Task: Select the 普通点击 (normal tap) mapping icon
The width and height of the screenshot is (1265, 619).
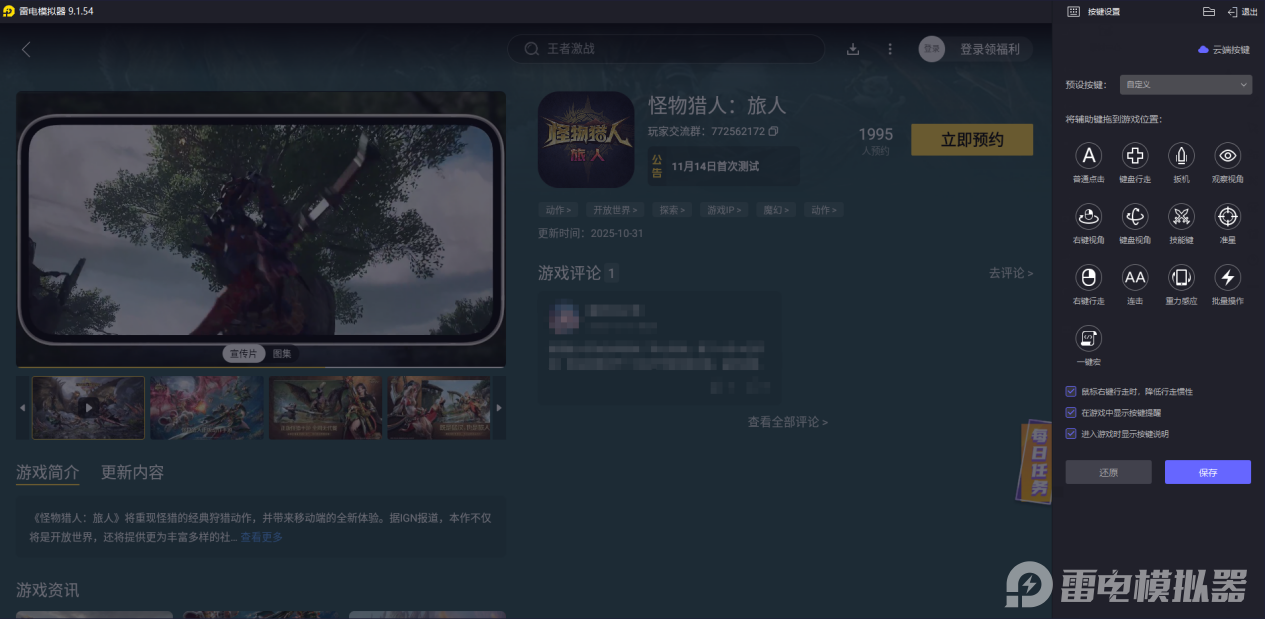Action: tap(1087, 157)
